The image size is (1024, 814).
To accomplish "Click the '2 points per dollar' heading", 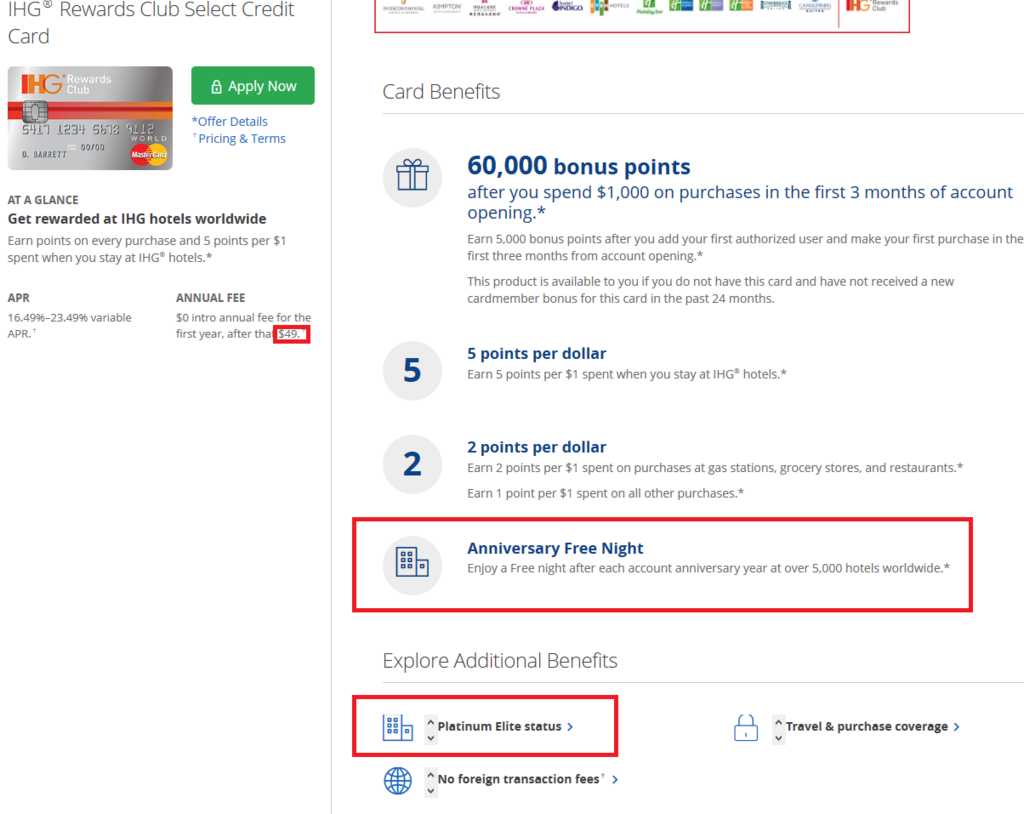I will (x=537, y=447).
